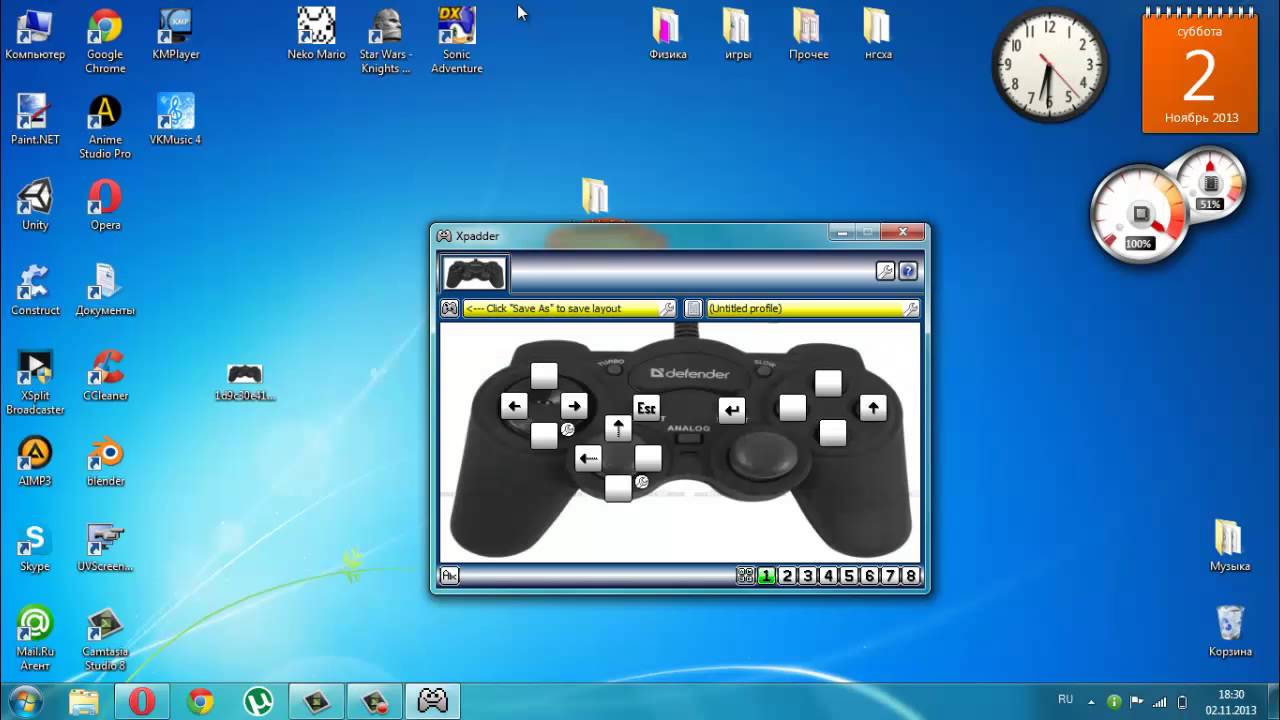This screenshot has height=720, width=1280.
Task: Switch to set 4 in Xpadder
Action: pos(828,576)
